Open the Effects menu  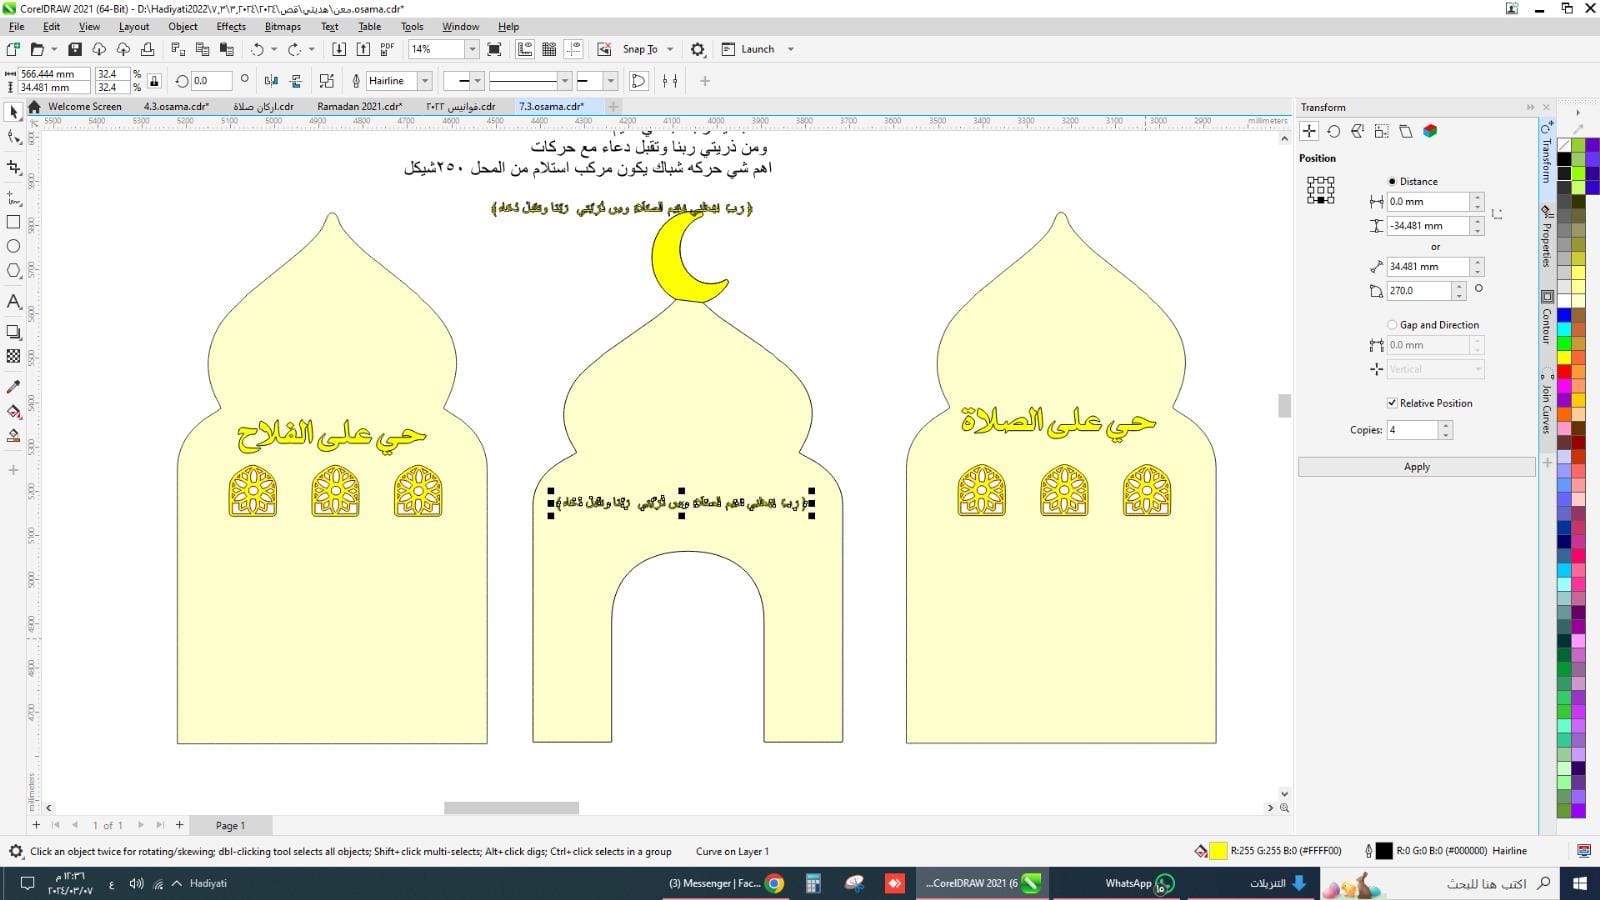pyautogui.click(x=230, y=27)
